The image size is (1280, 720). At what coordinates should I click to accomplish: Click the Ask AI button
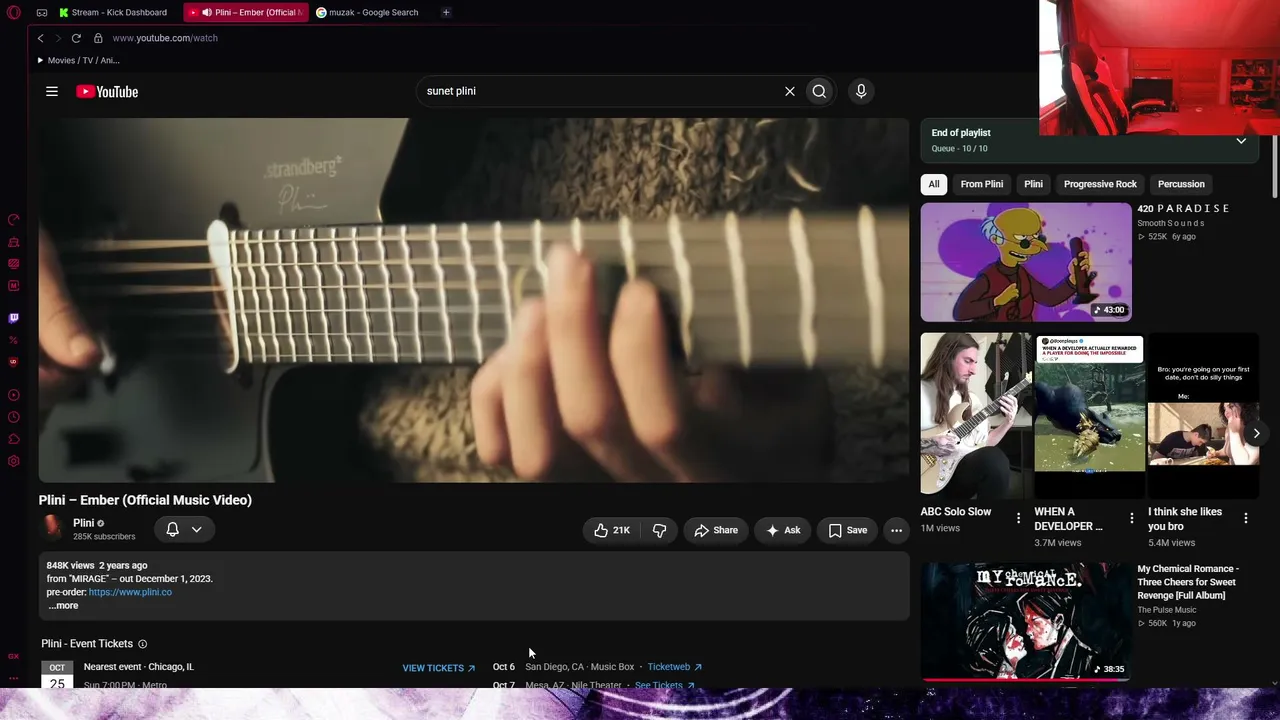[783, 530]
